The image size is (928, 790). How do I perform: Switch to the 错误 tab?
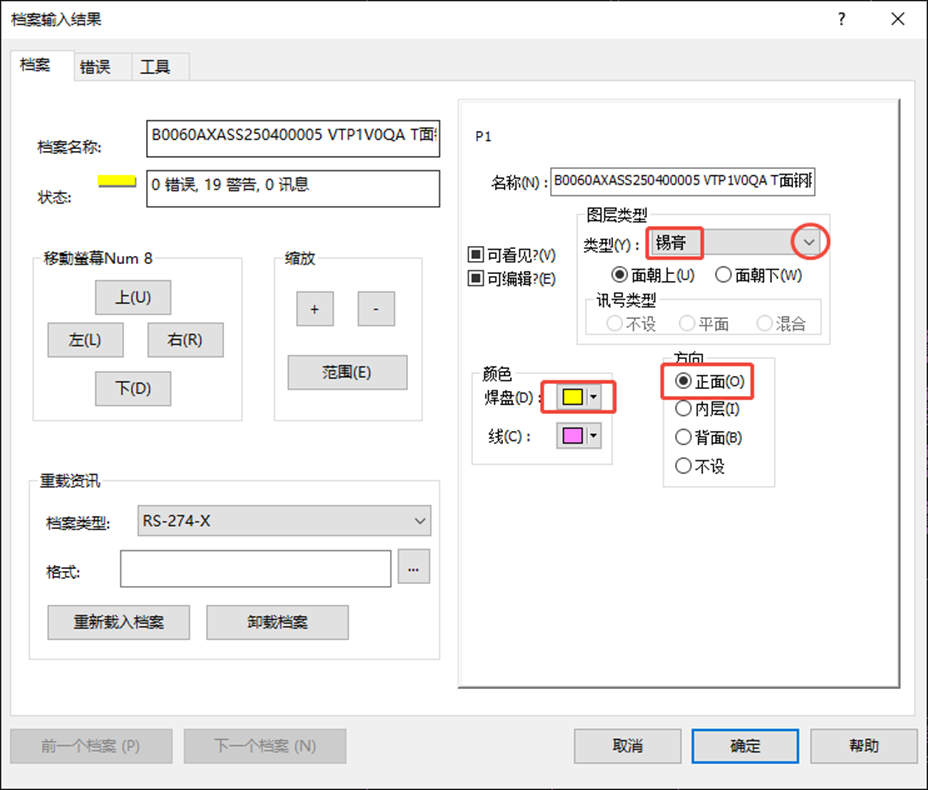(95, 67)
